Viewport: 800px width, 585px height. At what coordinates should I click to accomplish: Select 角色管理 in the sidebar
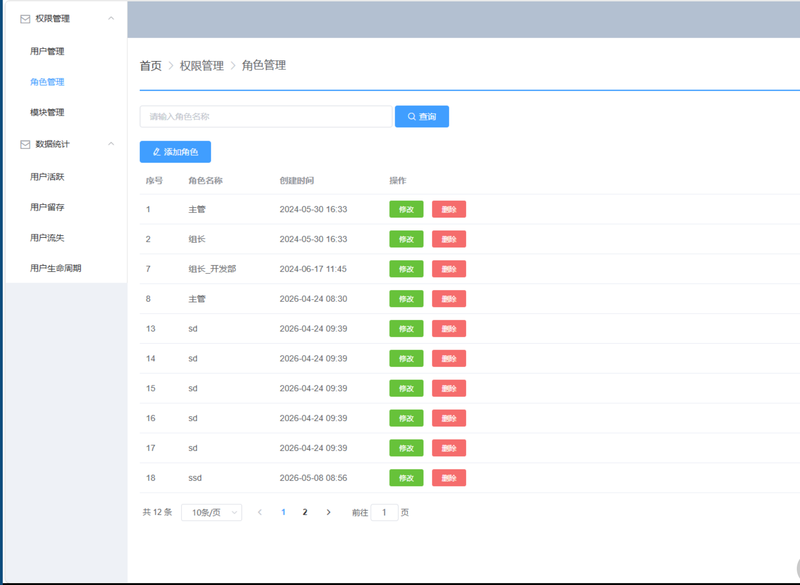[x=47, y=82]
